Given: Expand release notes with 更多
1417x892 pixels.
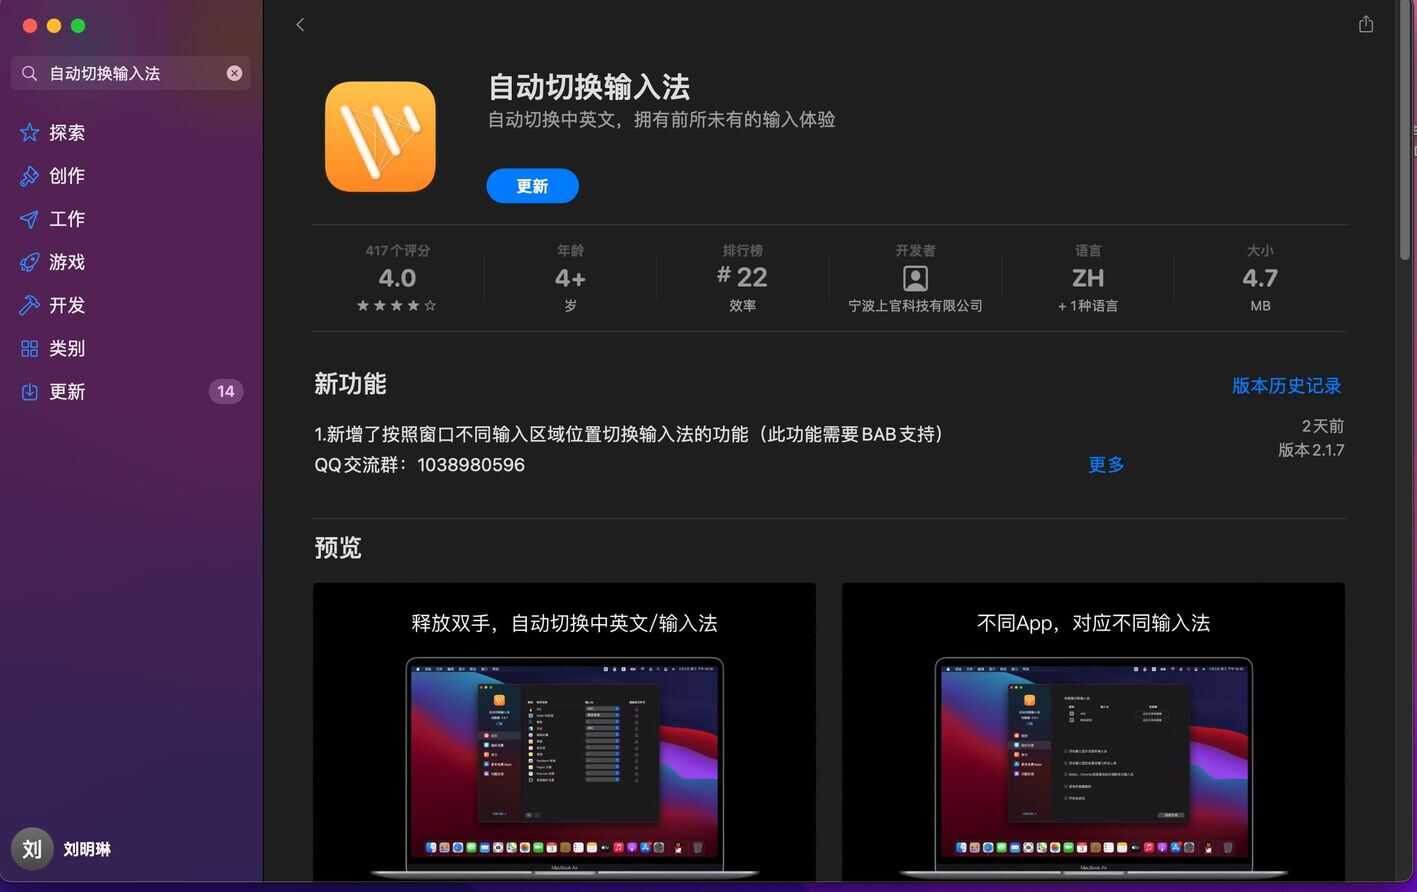Looking at the screenshot, I should click(1106, 465).
